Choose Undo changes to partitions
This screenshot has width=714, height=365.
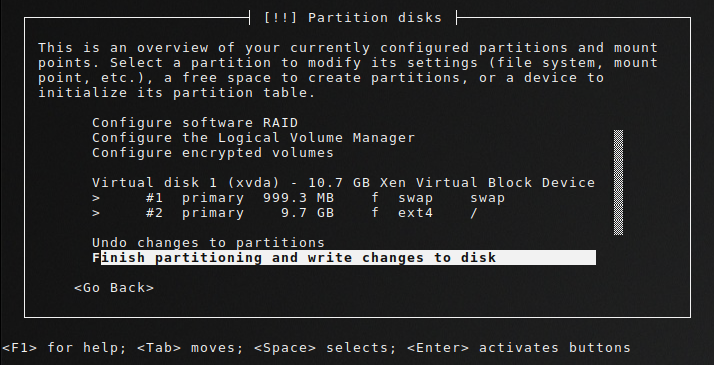tap(208, 243)
